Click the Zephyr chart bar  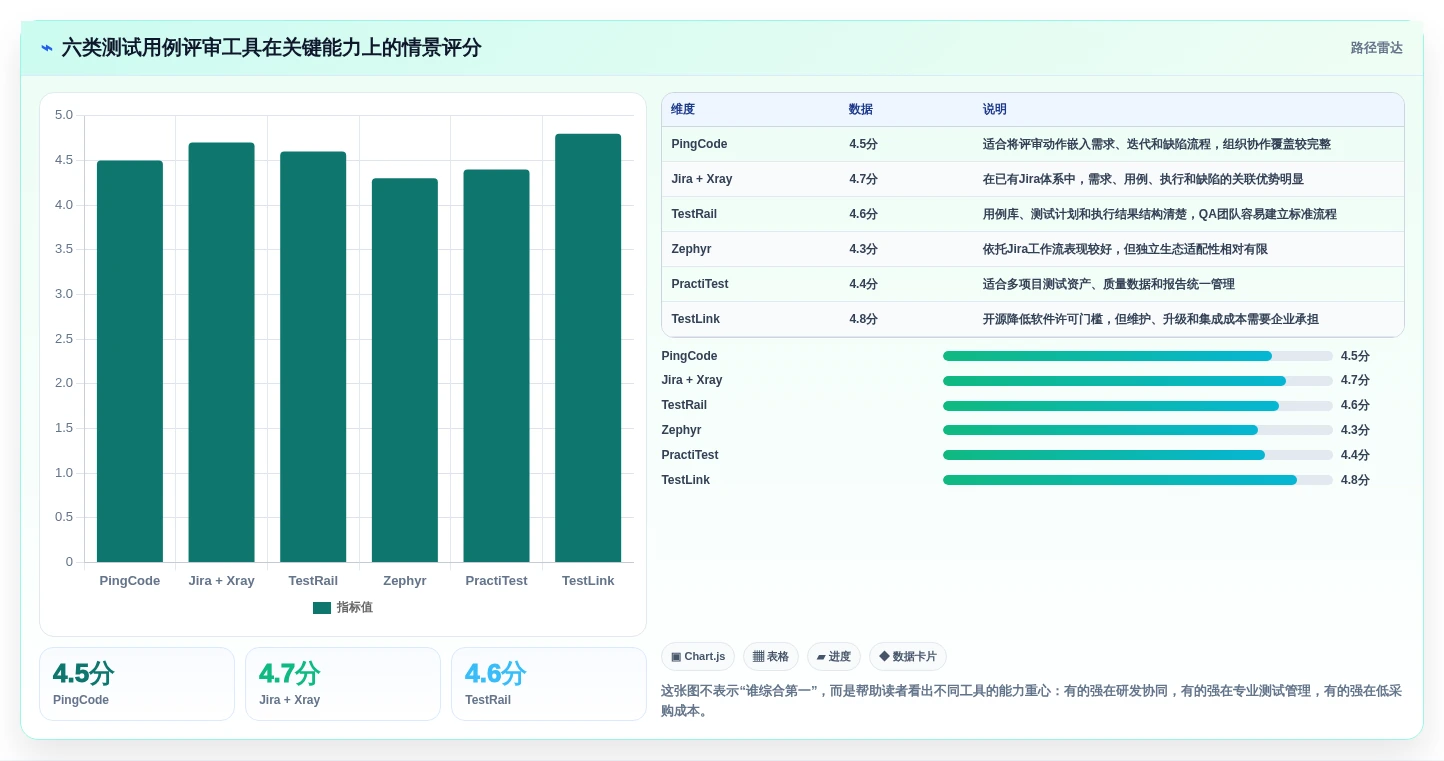tap(405, 370)
